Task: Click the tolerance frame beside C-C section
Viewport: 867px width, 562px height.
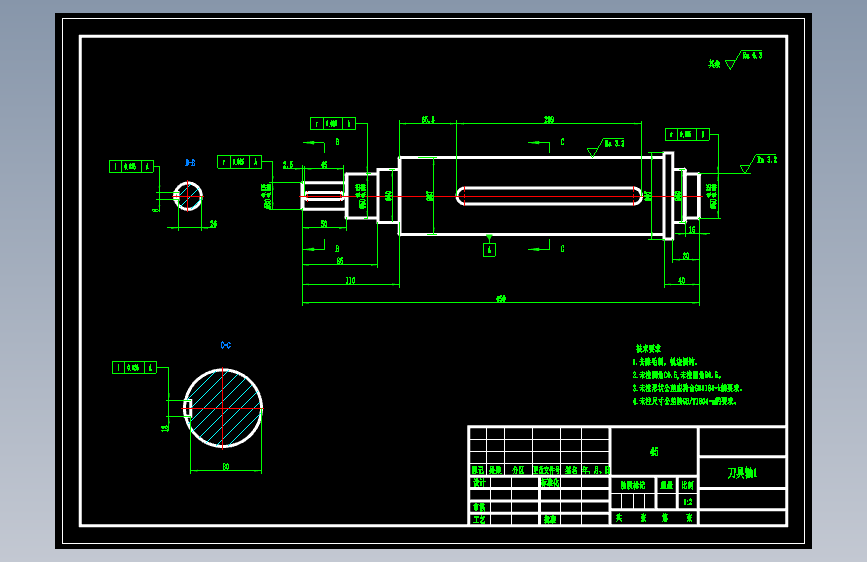Action: pos(134,367)
